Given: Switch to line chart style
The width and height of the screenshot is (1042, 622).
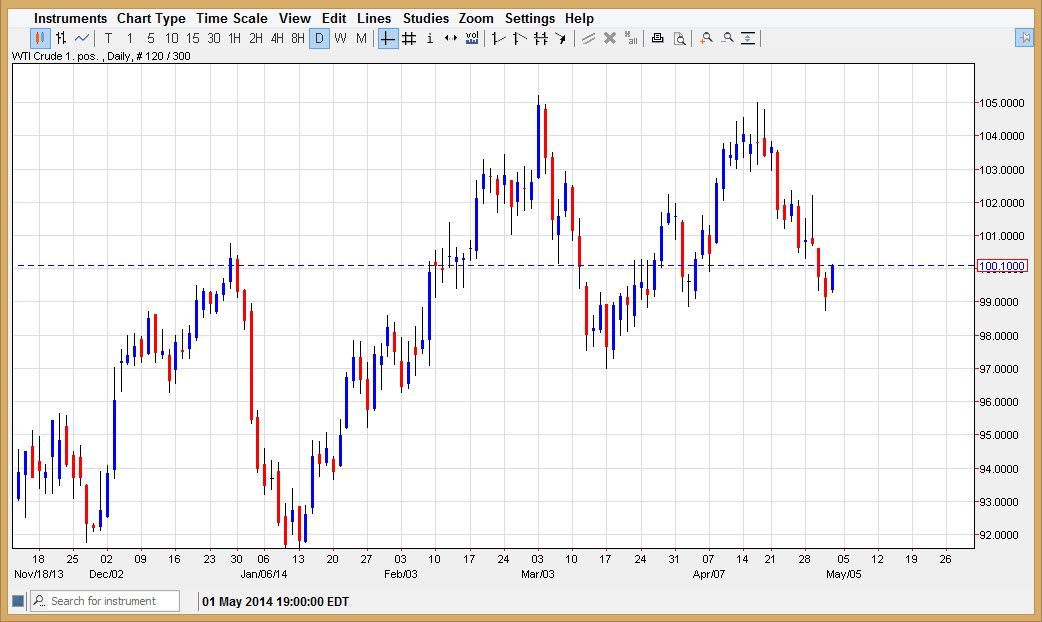Looking at the screenshot, I should click(82, 38).
